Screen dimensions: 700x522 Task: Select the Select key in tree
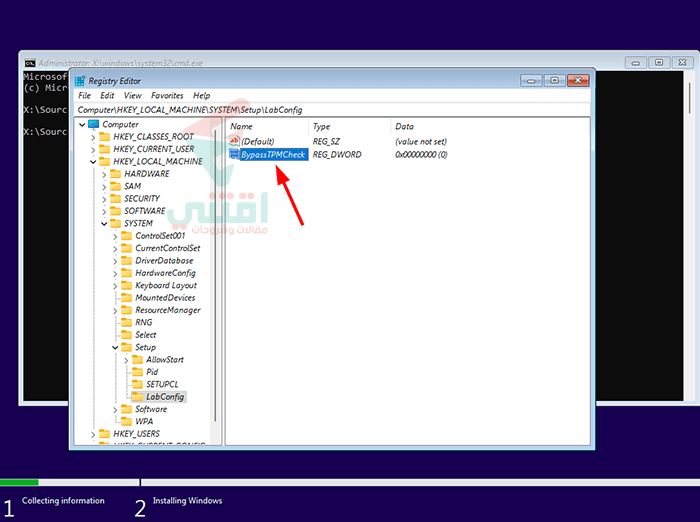pos(146,335)
